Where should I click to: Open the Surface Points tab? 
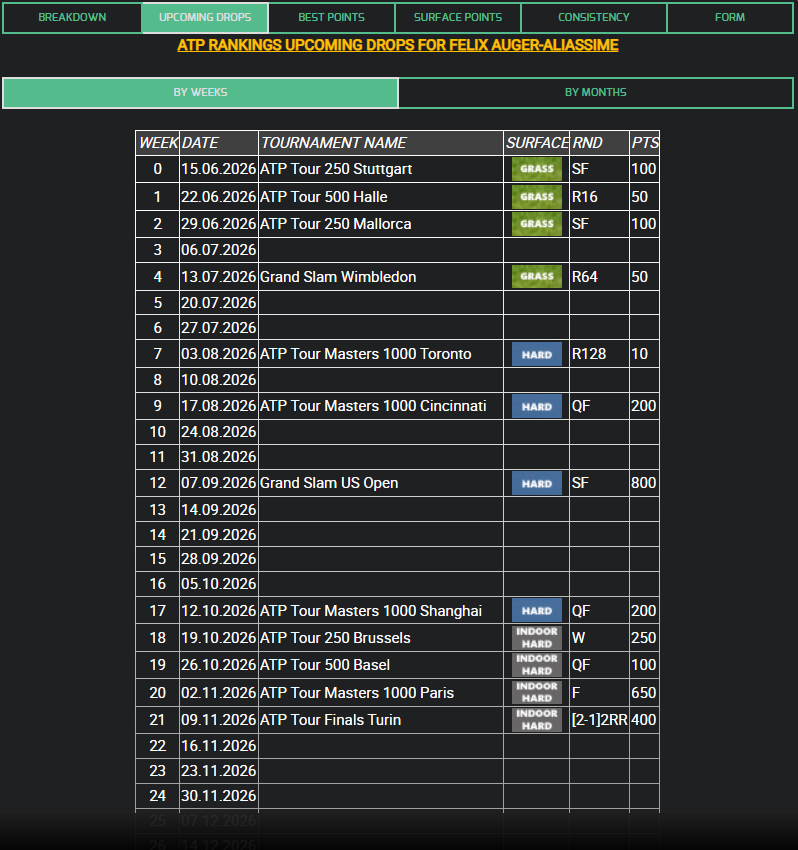pos(458,17)
